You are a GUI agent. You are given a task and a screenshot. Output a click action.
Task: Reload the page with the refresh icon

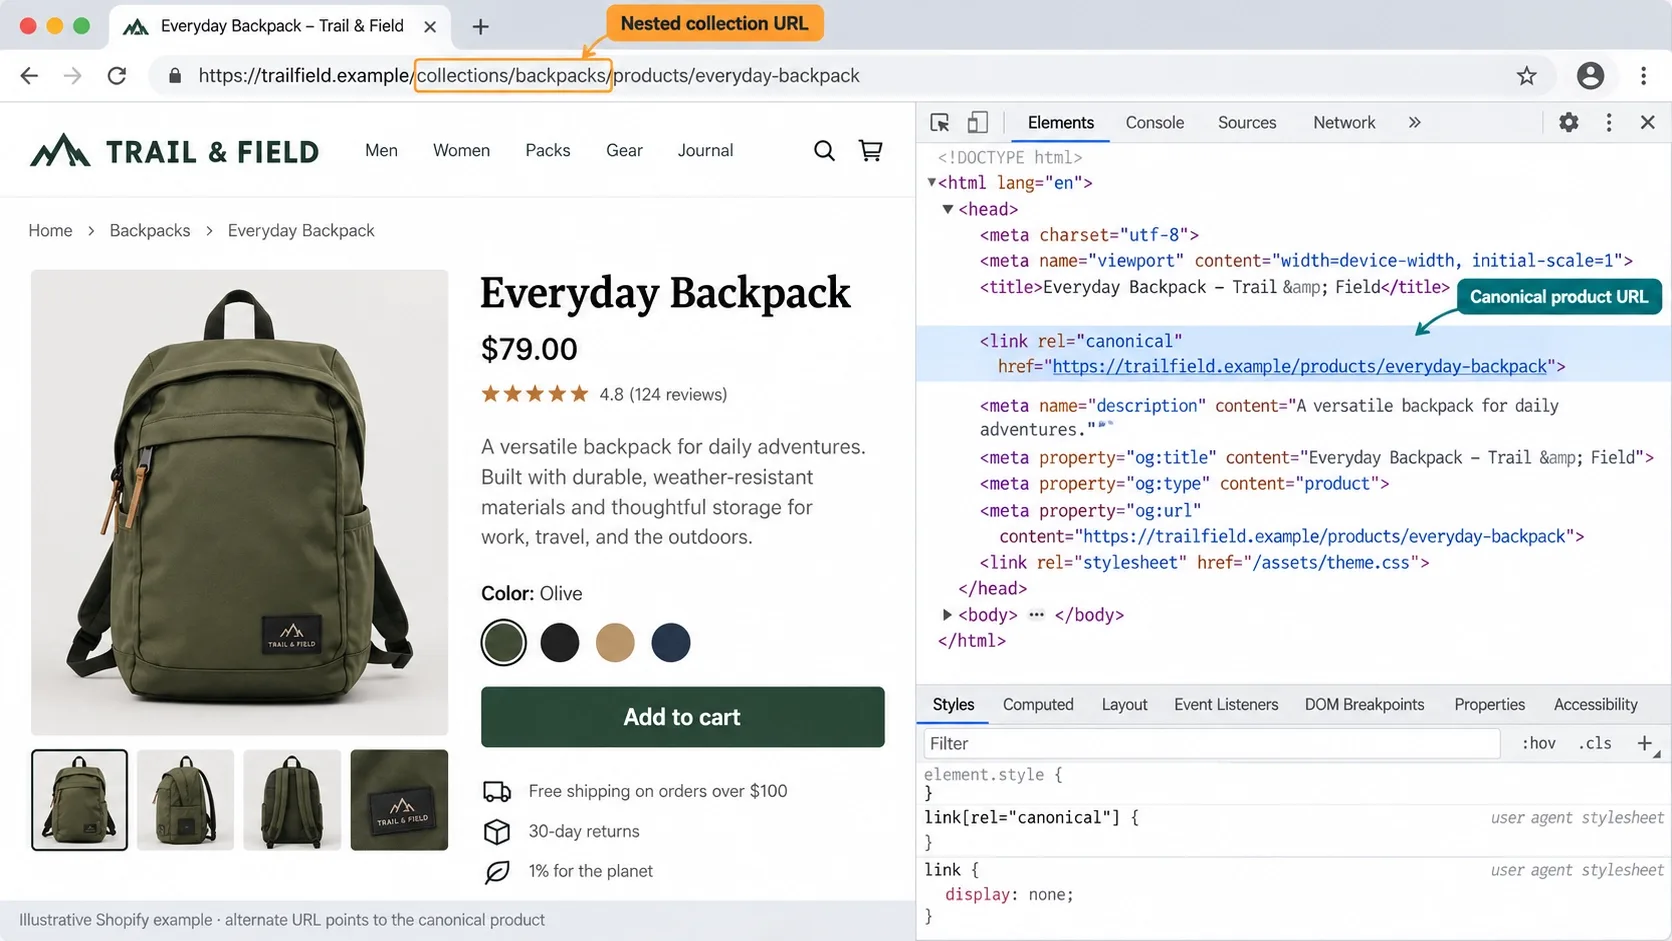[x=117, y=76]
